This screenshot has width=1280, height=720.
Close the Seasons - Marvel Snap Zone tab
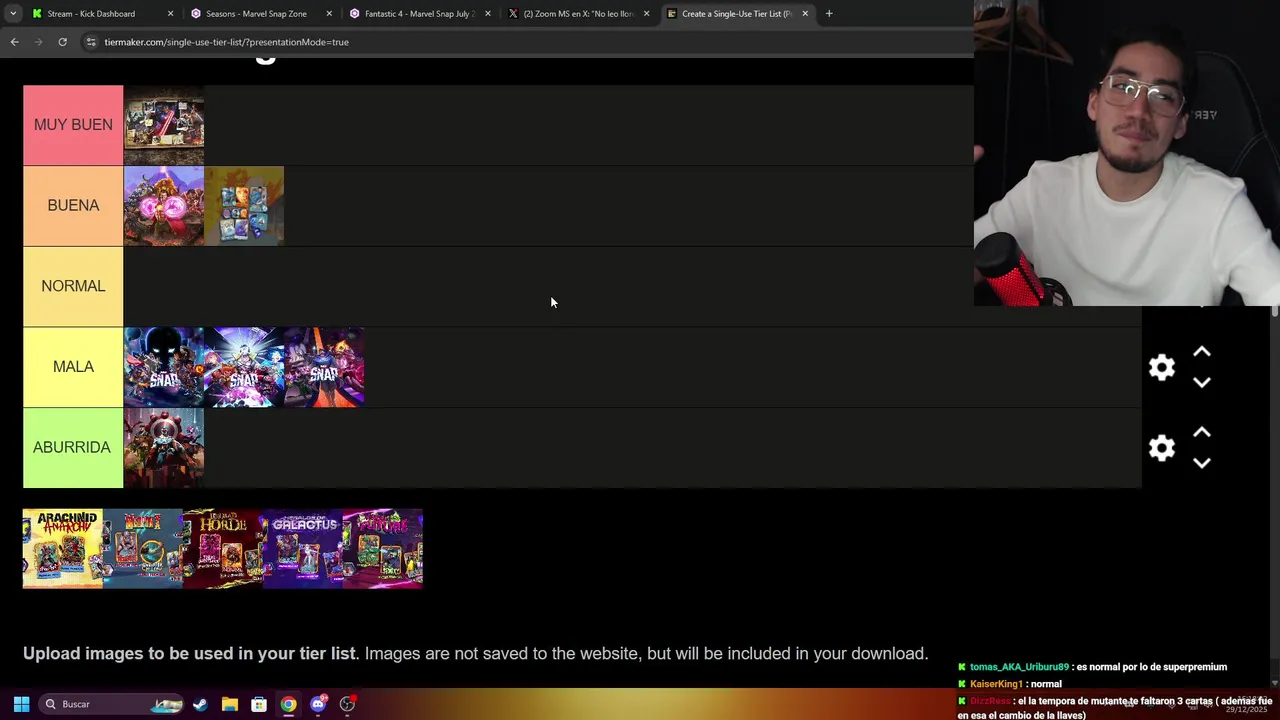(x=329, y=14)
